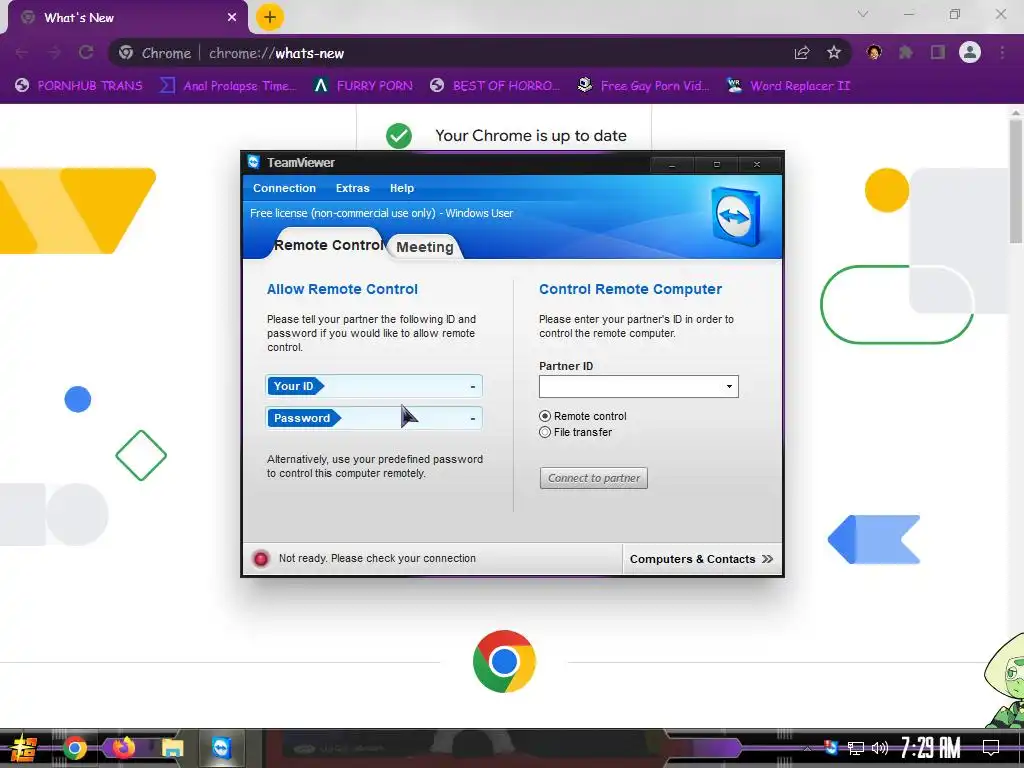Open Chrome extensions puzzle icon

click(x=906, y=53)
